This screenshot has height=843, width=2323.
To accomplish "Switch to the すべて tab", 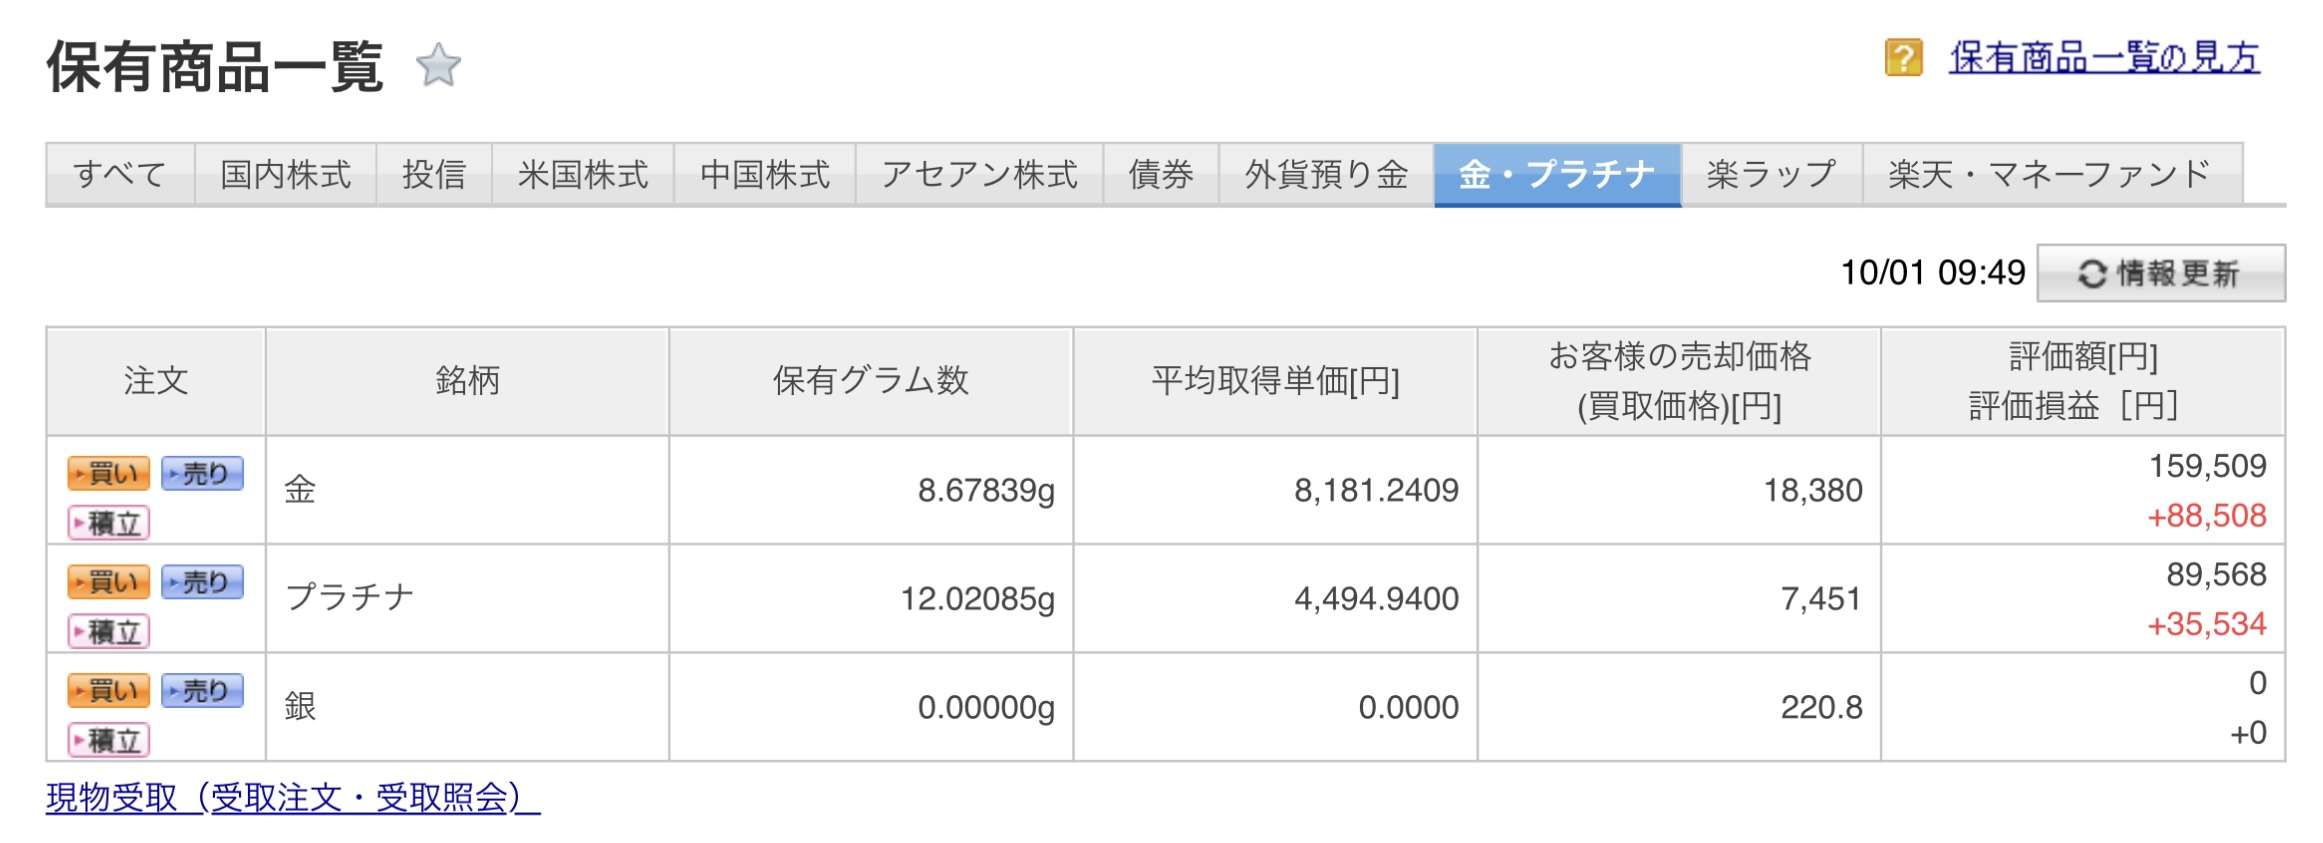I will click(120, 175).
